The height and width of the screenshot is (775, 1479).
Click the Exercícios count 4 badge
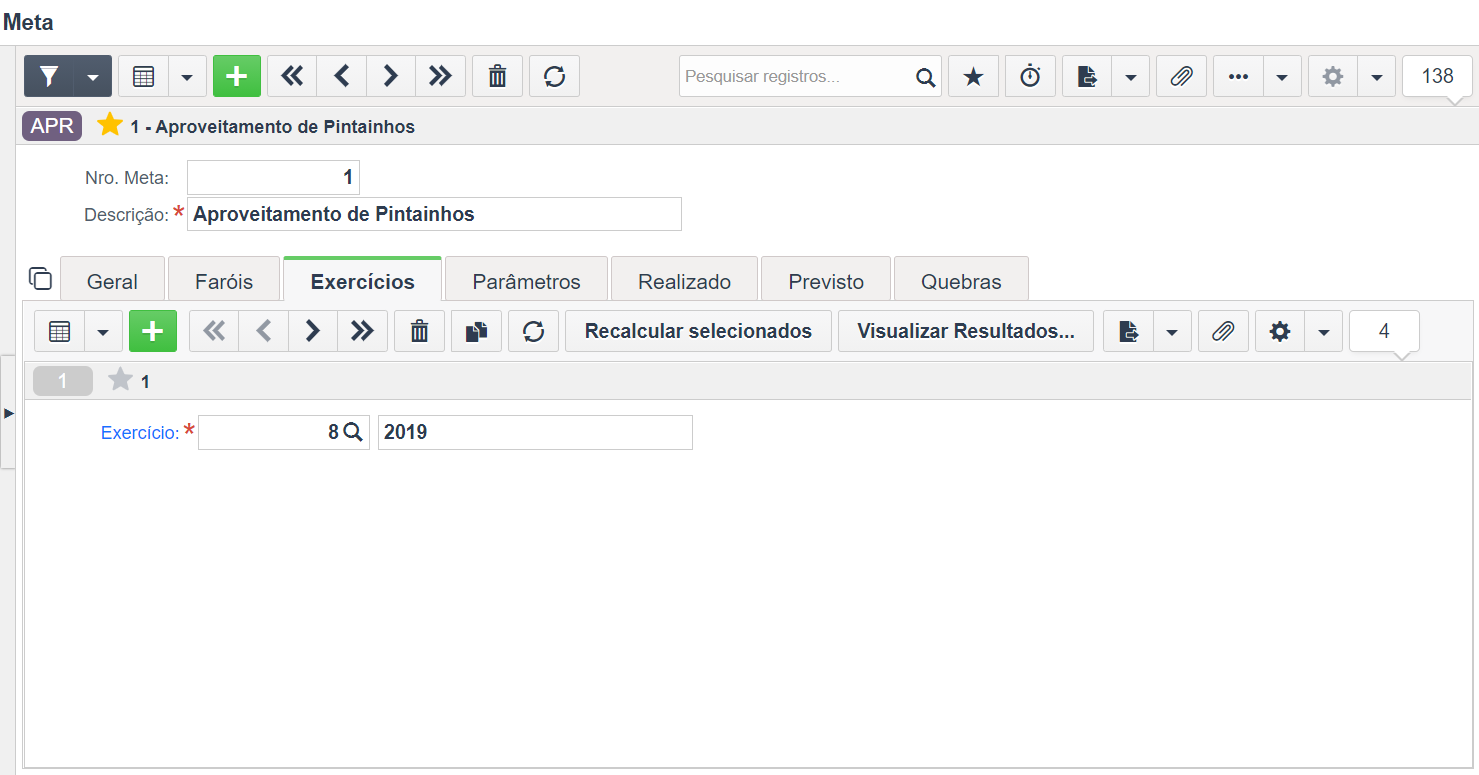(1384, 331)
